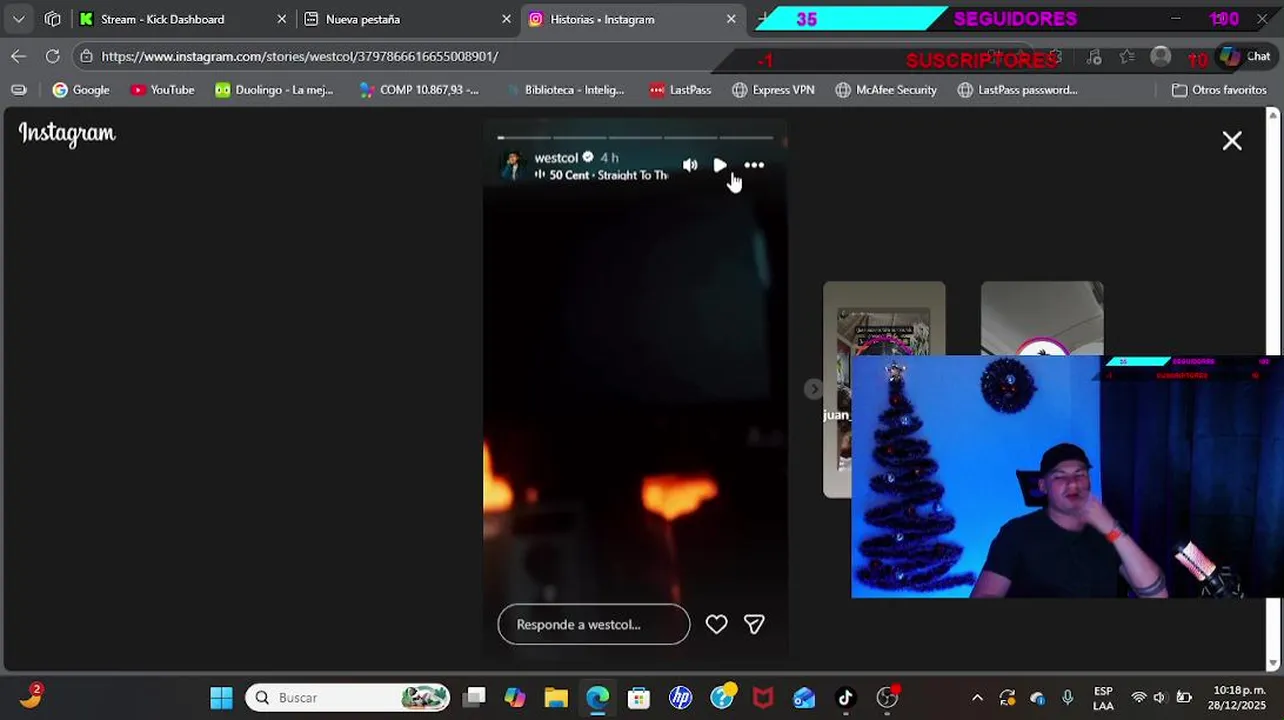Viewport: 1284px width, 720px height.
Task: Select Microsoft Edge taskbar icon
Action: point(597,697)
